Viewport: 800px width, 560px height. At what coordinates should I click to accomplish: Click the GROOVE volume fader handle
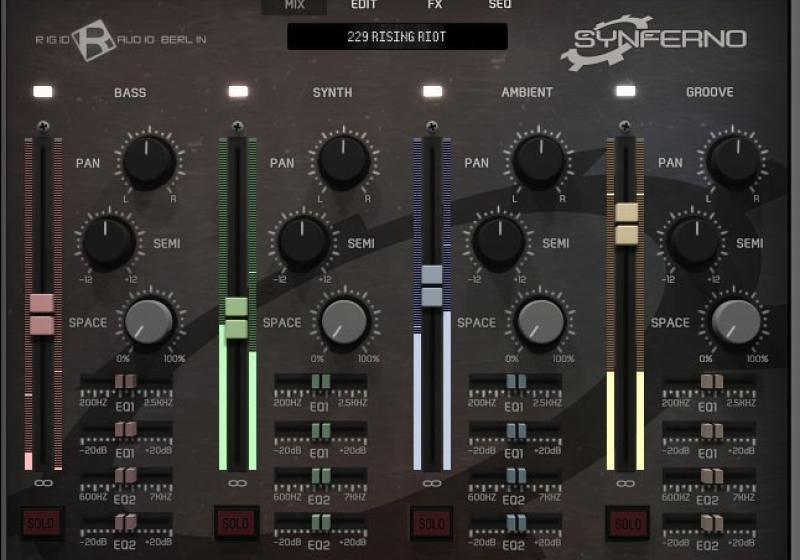pyautogui.click(x=627, y=224)
